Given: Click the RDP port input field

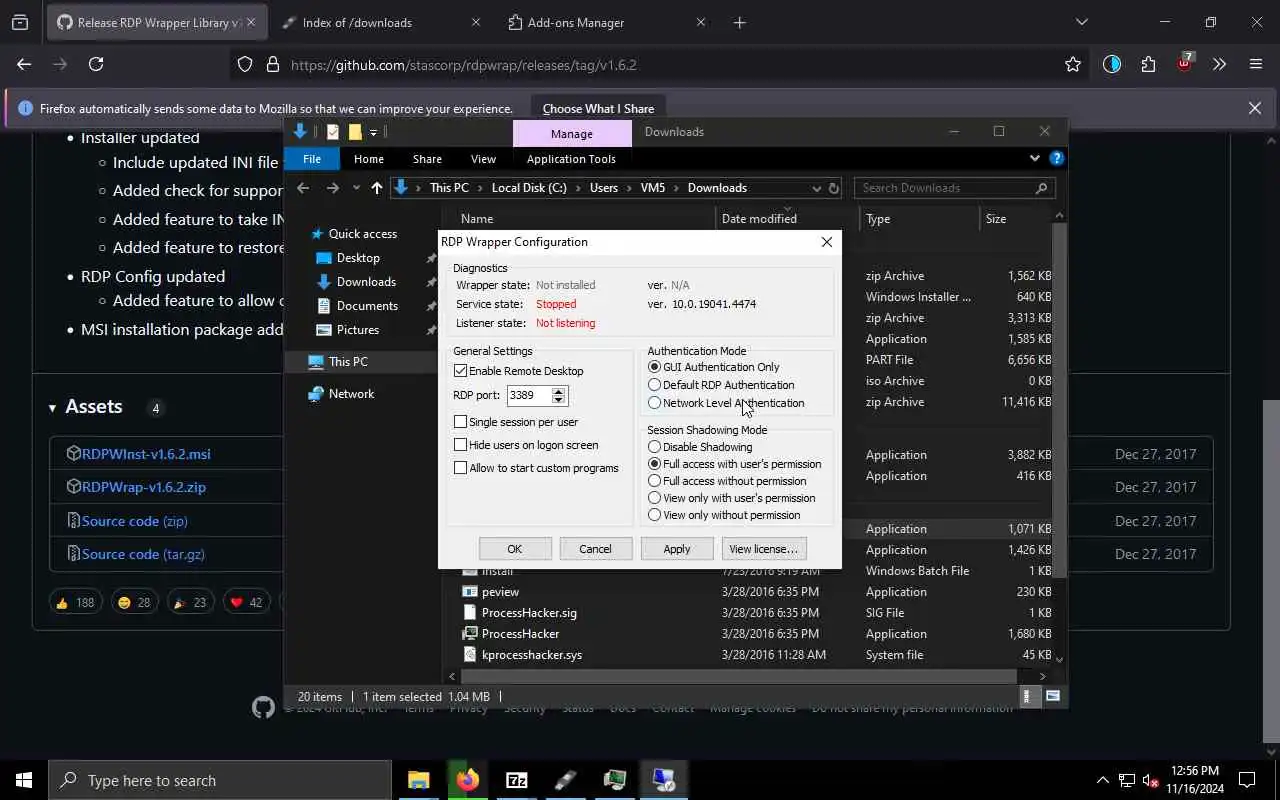Looking at the screenshot, I should click(529, 395).
